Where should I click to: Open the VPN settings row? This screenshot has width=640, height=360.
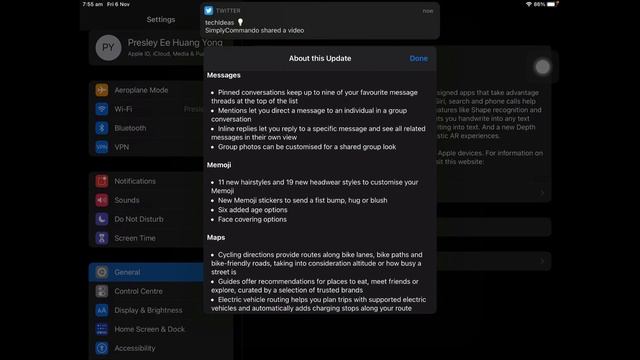tap(147, 147)
